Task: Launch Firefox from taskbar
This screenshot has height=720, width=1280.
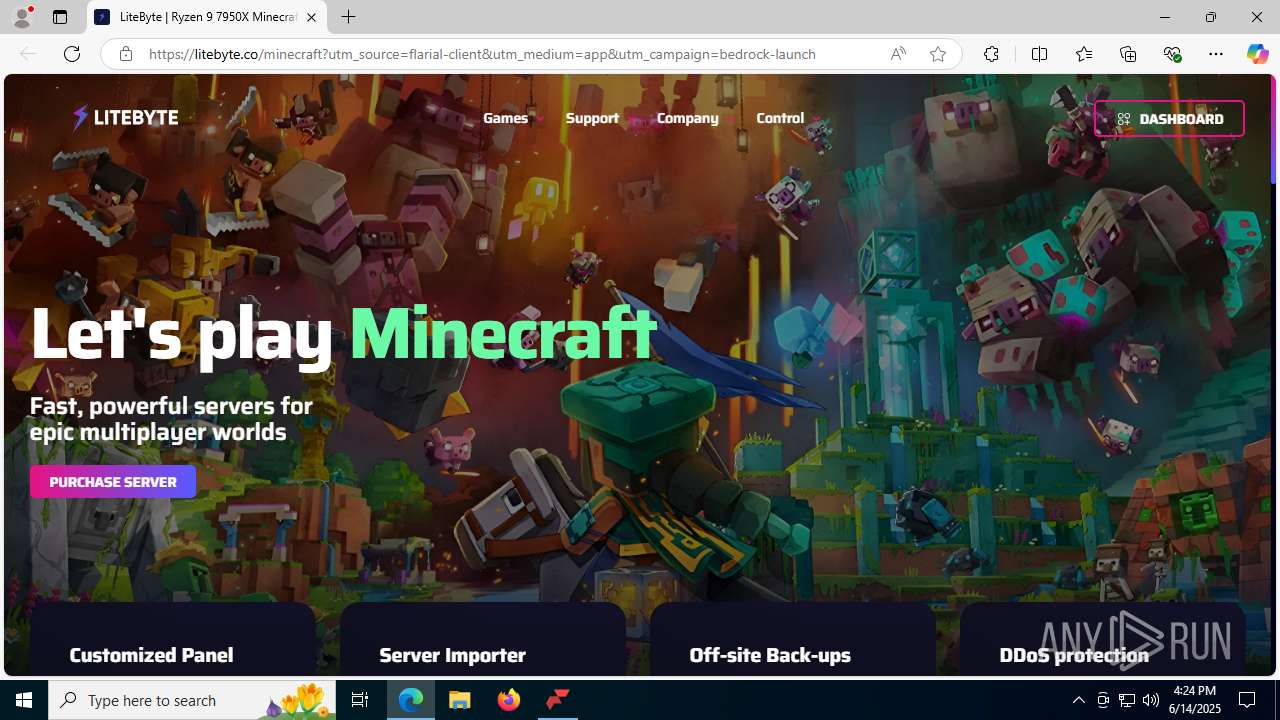Action: tap(509, 700)
